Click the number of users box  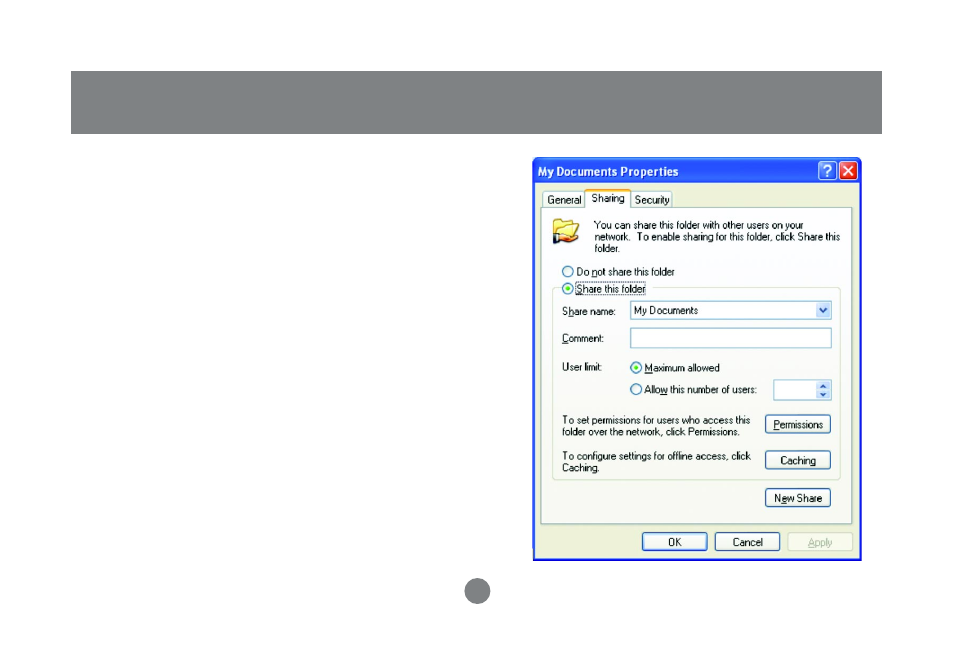[795, 390]
